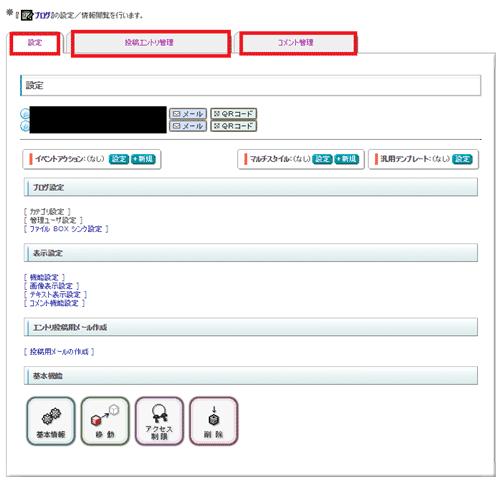Click 設定 button for 汎用テンプレート
This screenshot has height=480, width=500.
[x=462, y=159]
